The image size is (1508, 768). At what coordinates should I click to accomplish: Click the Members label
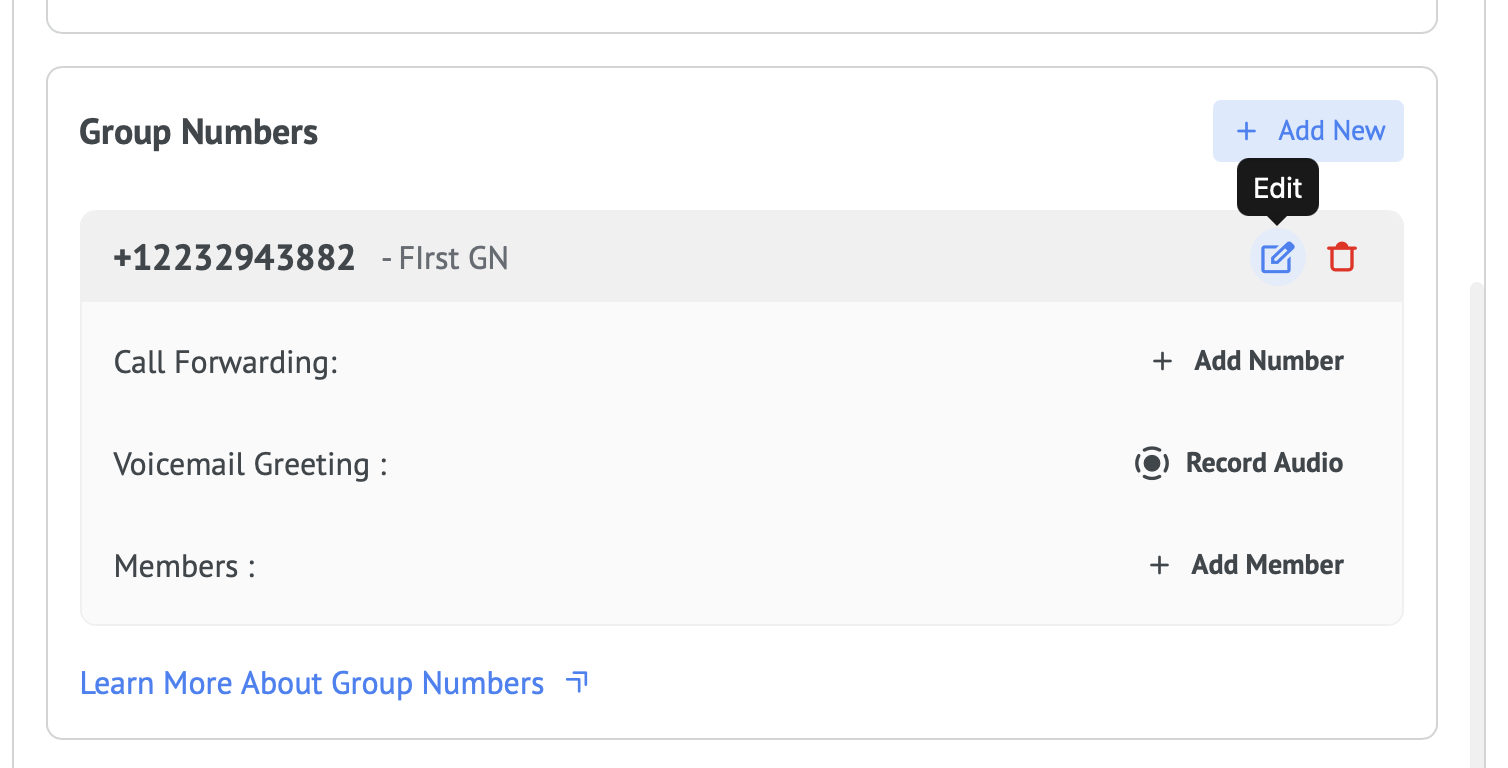pyautogui.click(x=185, y=566)
